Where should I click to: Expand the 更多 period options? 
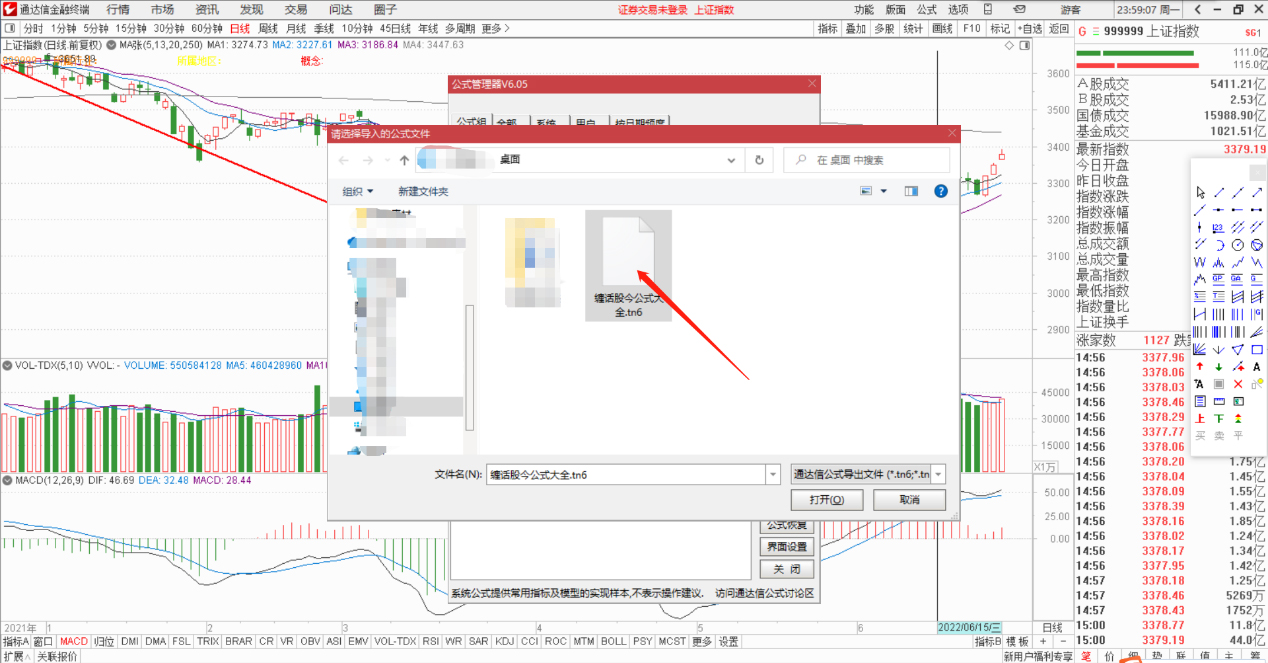pyautogui.click(x=495, y=28)
